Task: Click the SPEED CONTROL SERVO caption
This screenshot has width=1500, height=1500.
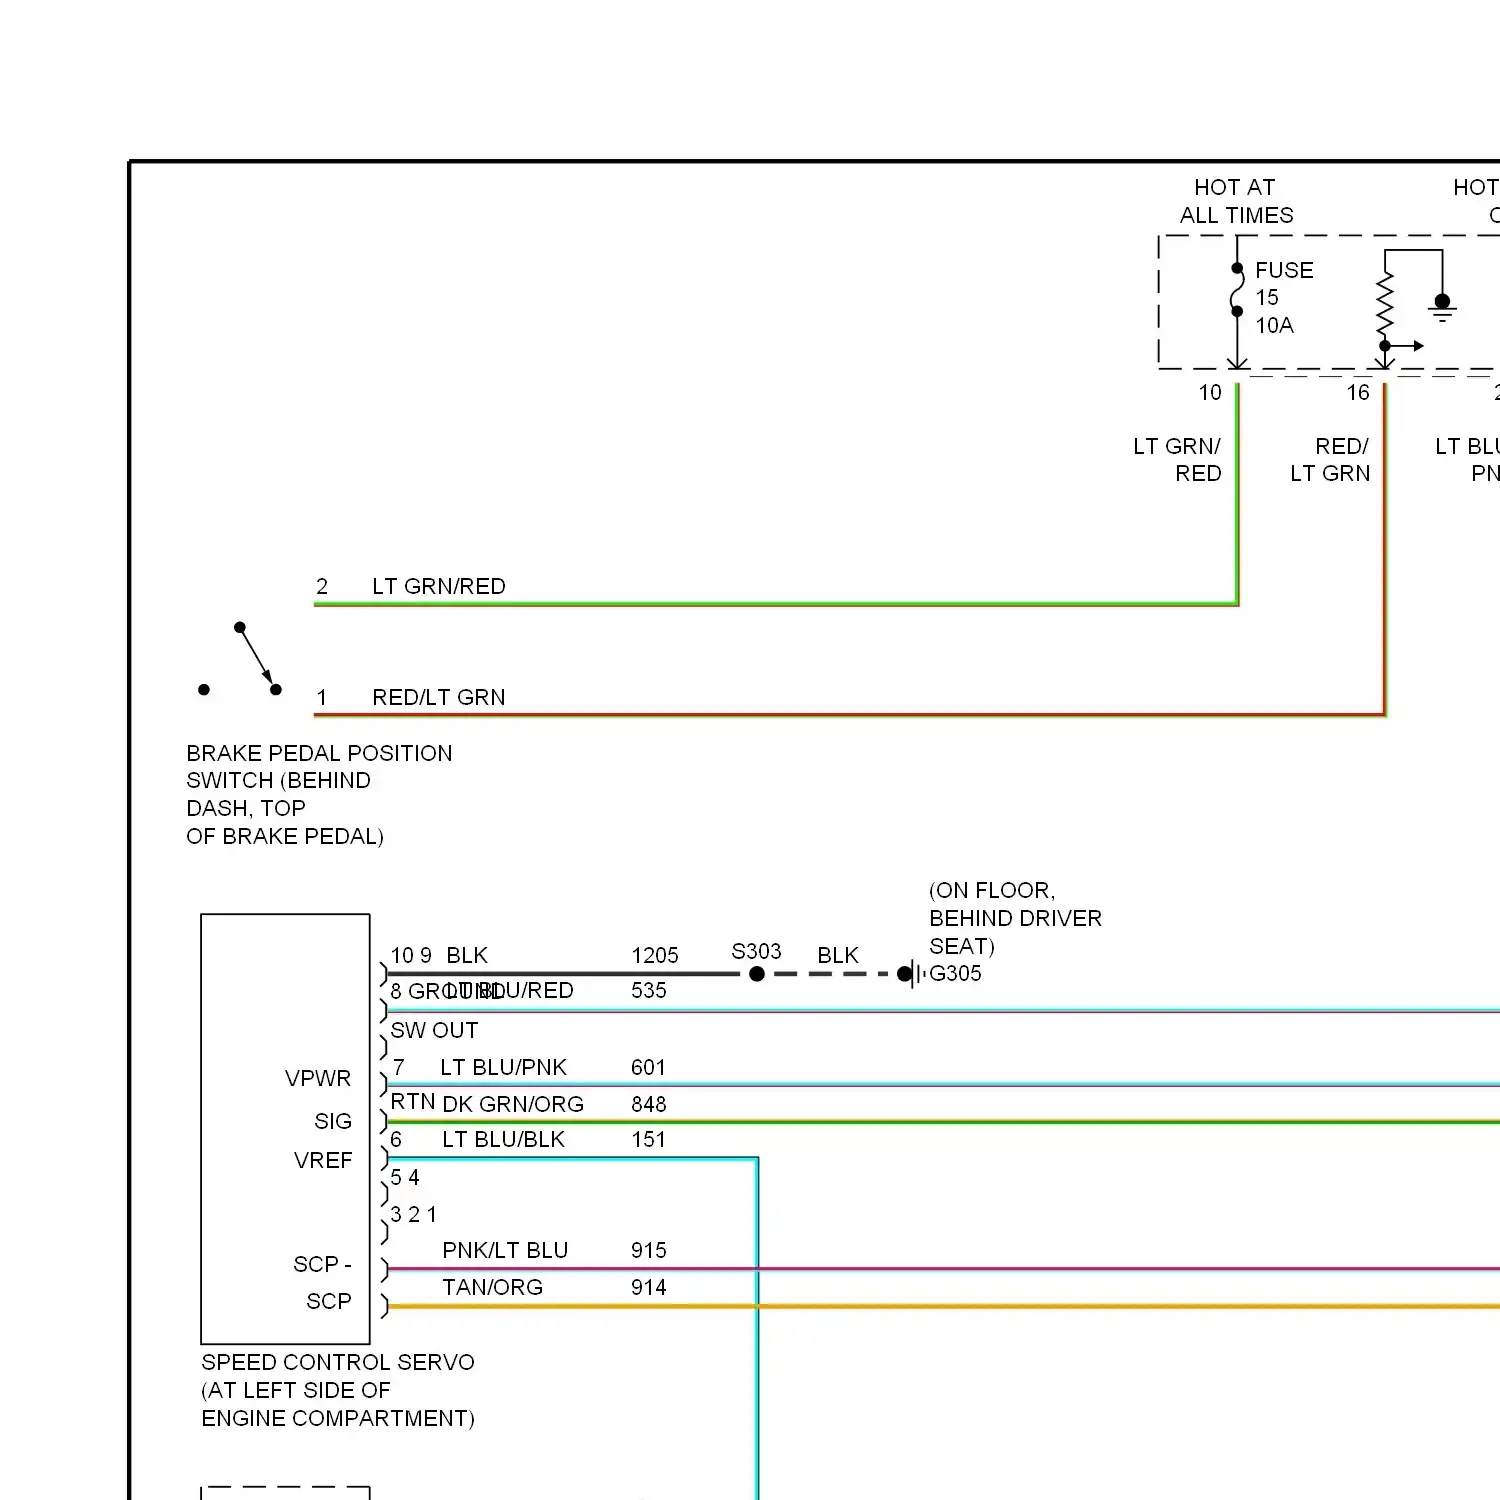Action: [338, 1390]
